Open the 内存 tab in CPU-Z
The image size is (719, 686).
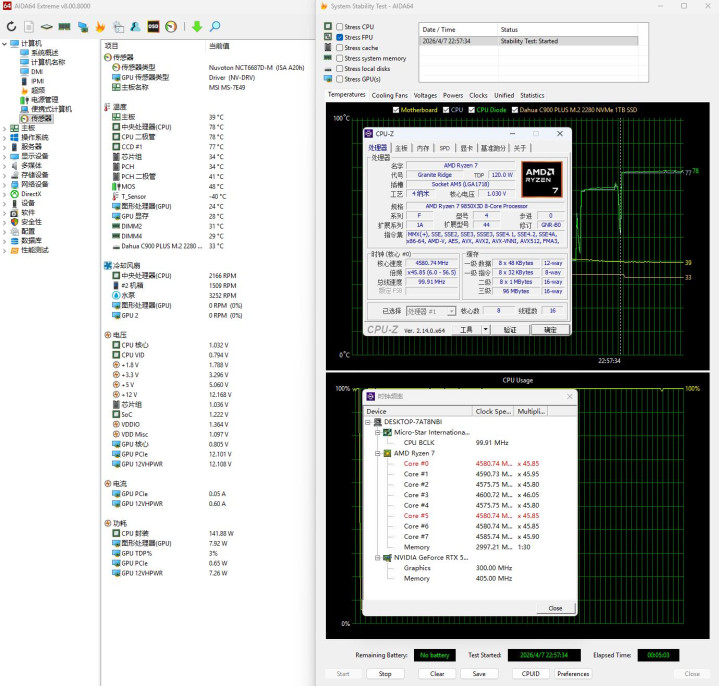point(423,147)
